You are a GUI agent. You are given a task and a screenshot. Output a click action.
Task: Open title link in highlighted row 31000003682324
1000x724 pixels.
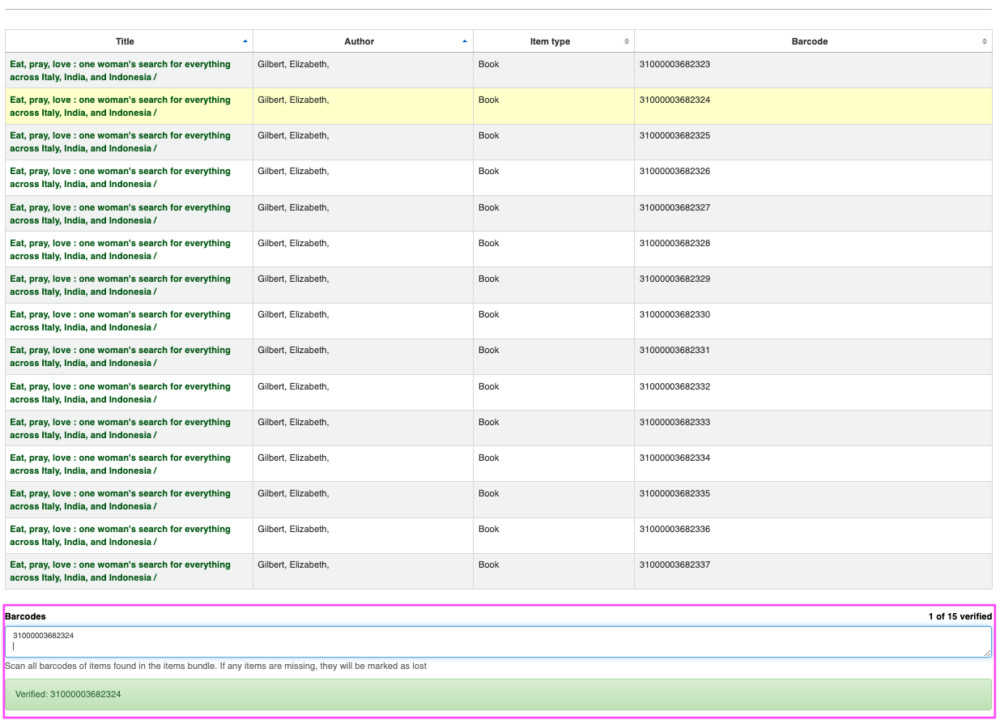coord(120,107)
